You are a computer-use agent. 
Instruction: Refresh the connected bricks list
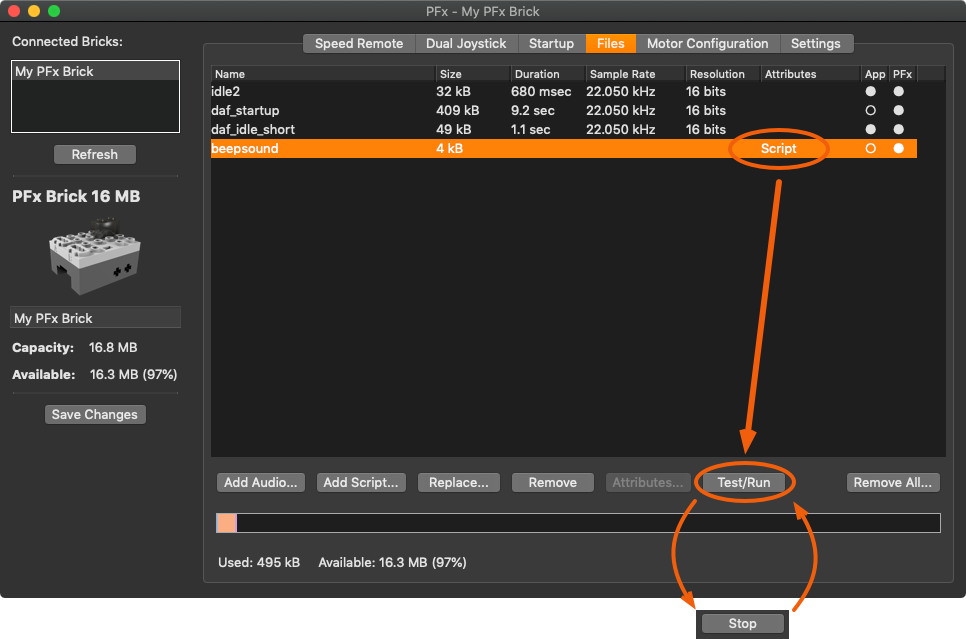pyautogui.click(x=94, y=155)
